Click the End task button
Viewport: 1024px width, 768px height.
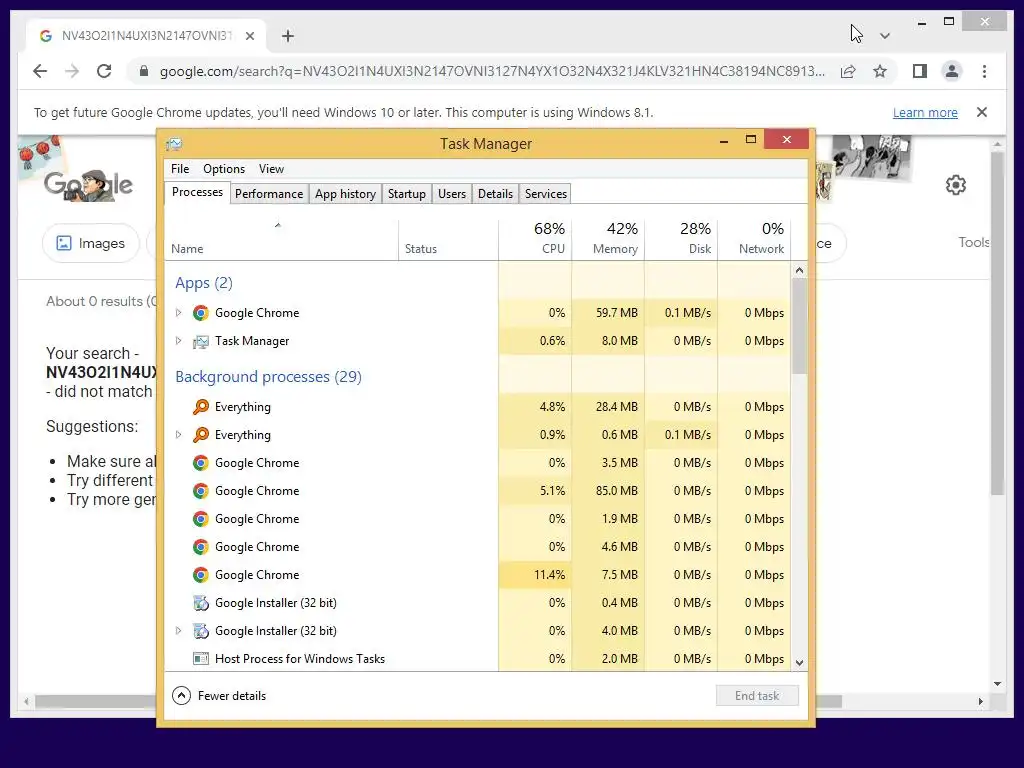tap(757, 696)
